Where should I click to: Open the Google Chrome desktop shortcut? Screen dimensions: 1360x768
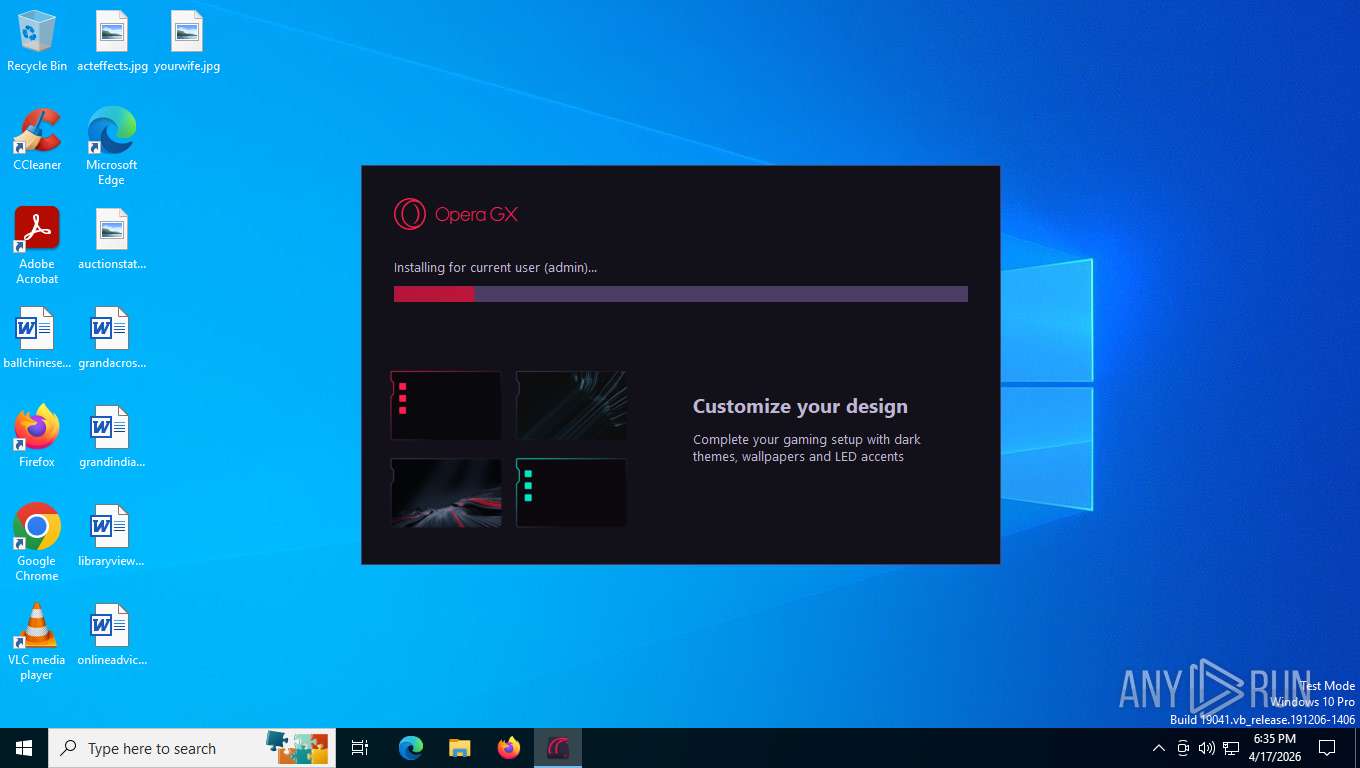pos(37,541)
